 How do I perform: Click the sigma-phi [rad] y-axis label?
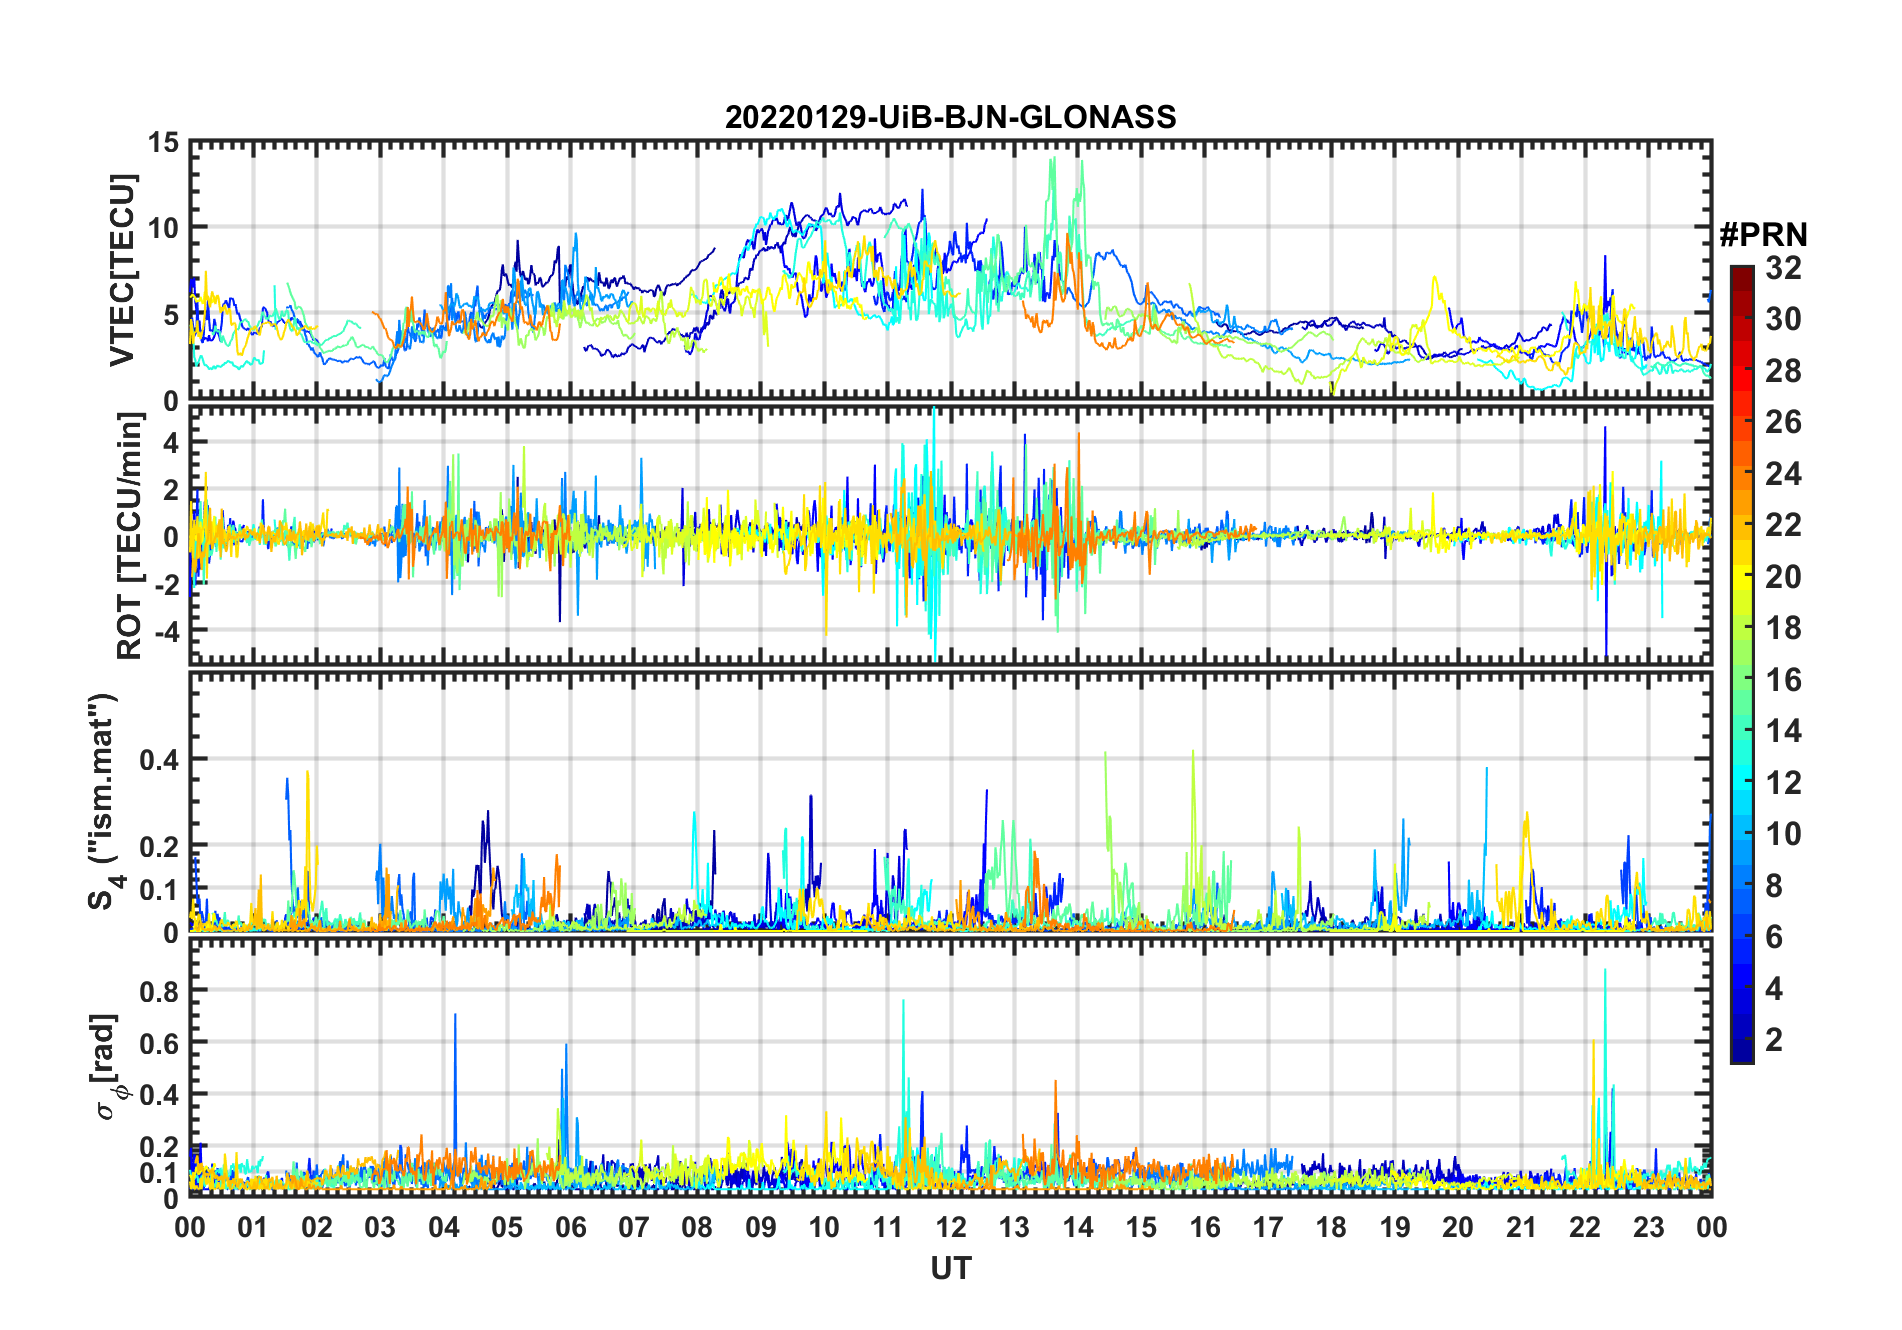click(x=107, y=1067)
